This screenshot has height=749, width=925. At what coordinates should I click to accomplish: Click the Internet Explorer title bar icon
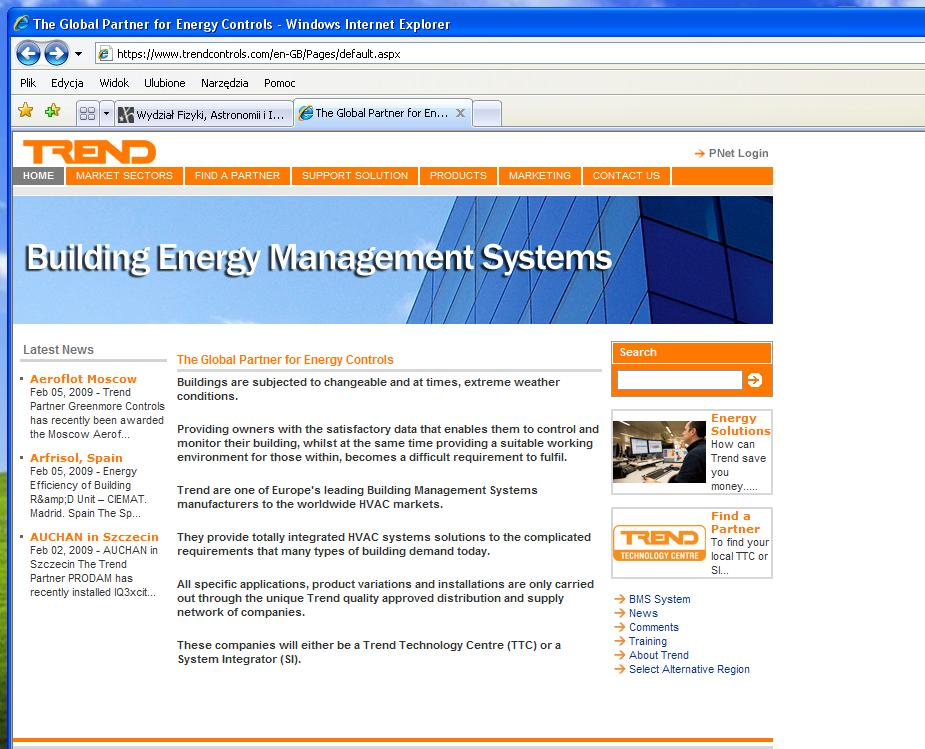pos(21,24)
